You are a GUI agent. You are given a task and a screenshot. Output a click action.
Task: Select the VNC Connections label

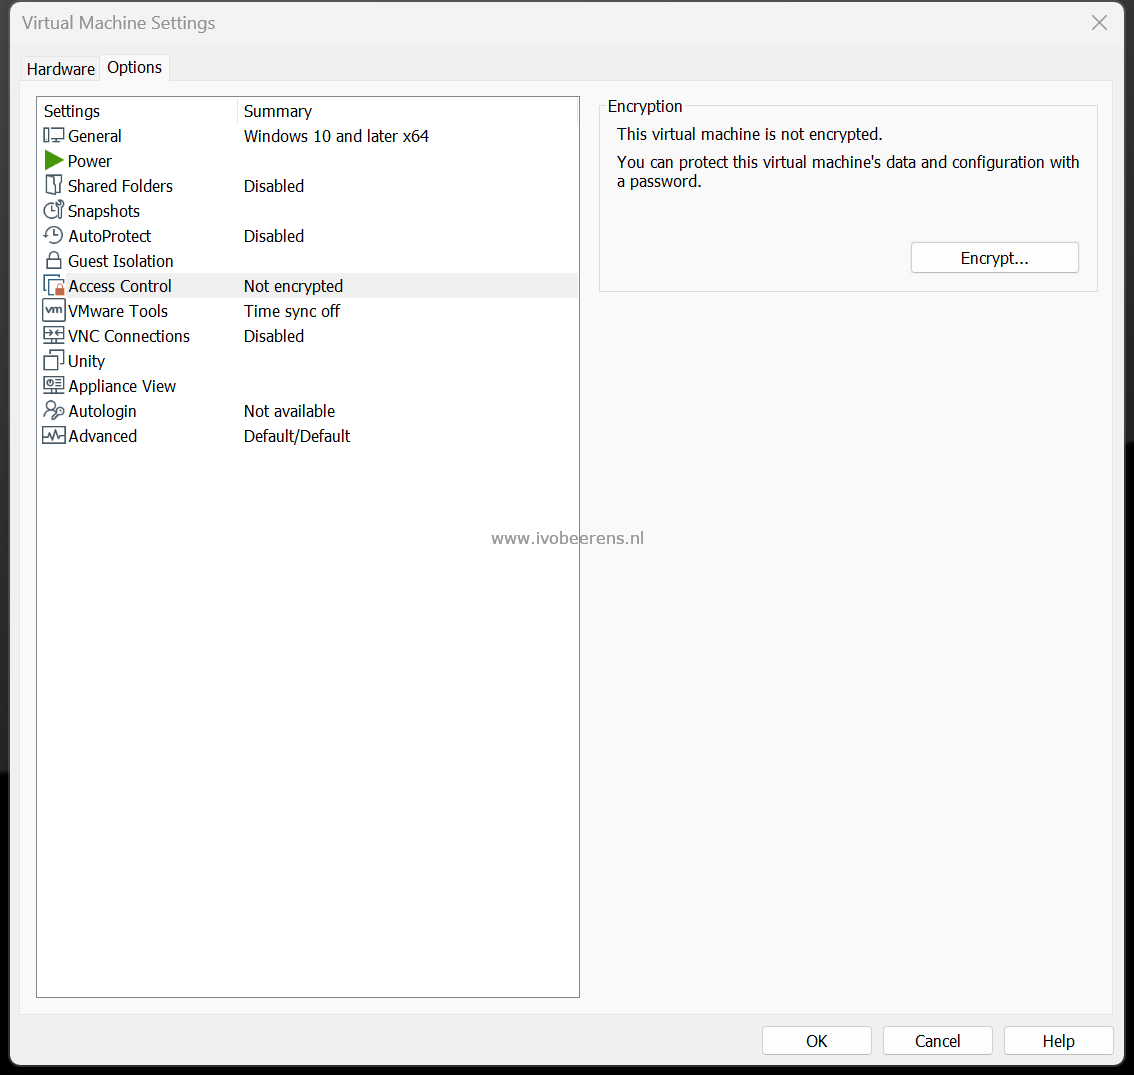coord(129,336)
